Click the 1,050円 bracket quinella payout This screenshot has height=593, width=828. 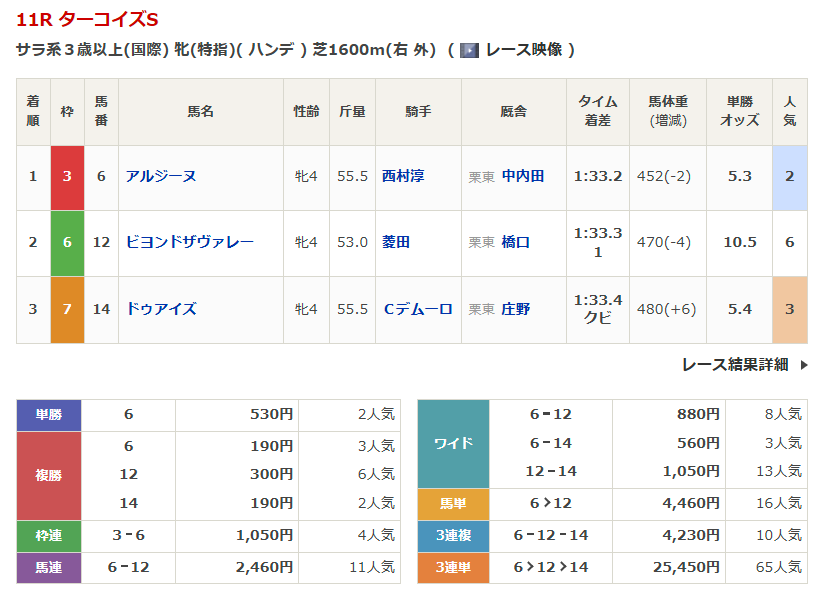pyautogui.click(x=264, y=535)
